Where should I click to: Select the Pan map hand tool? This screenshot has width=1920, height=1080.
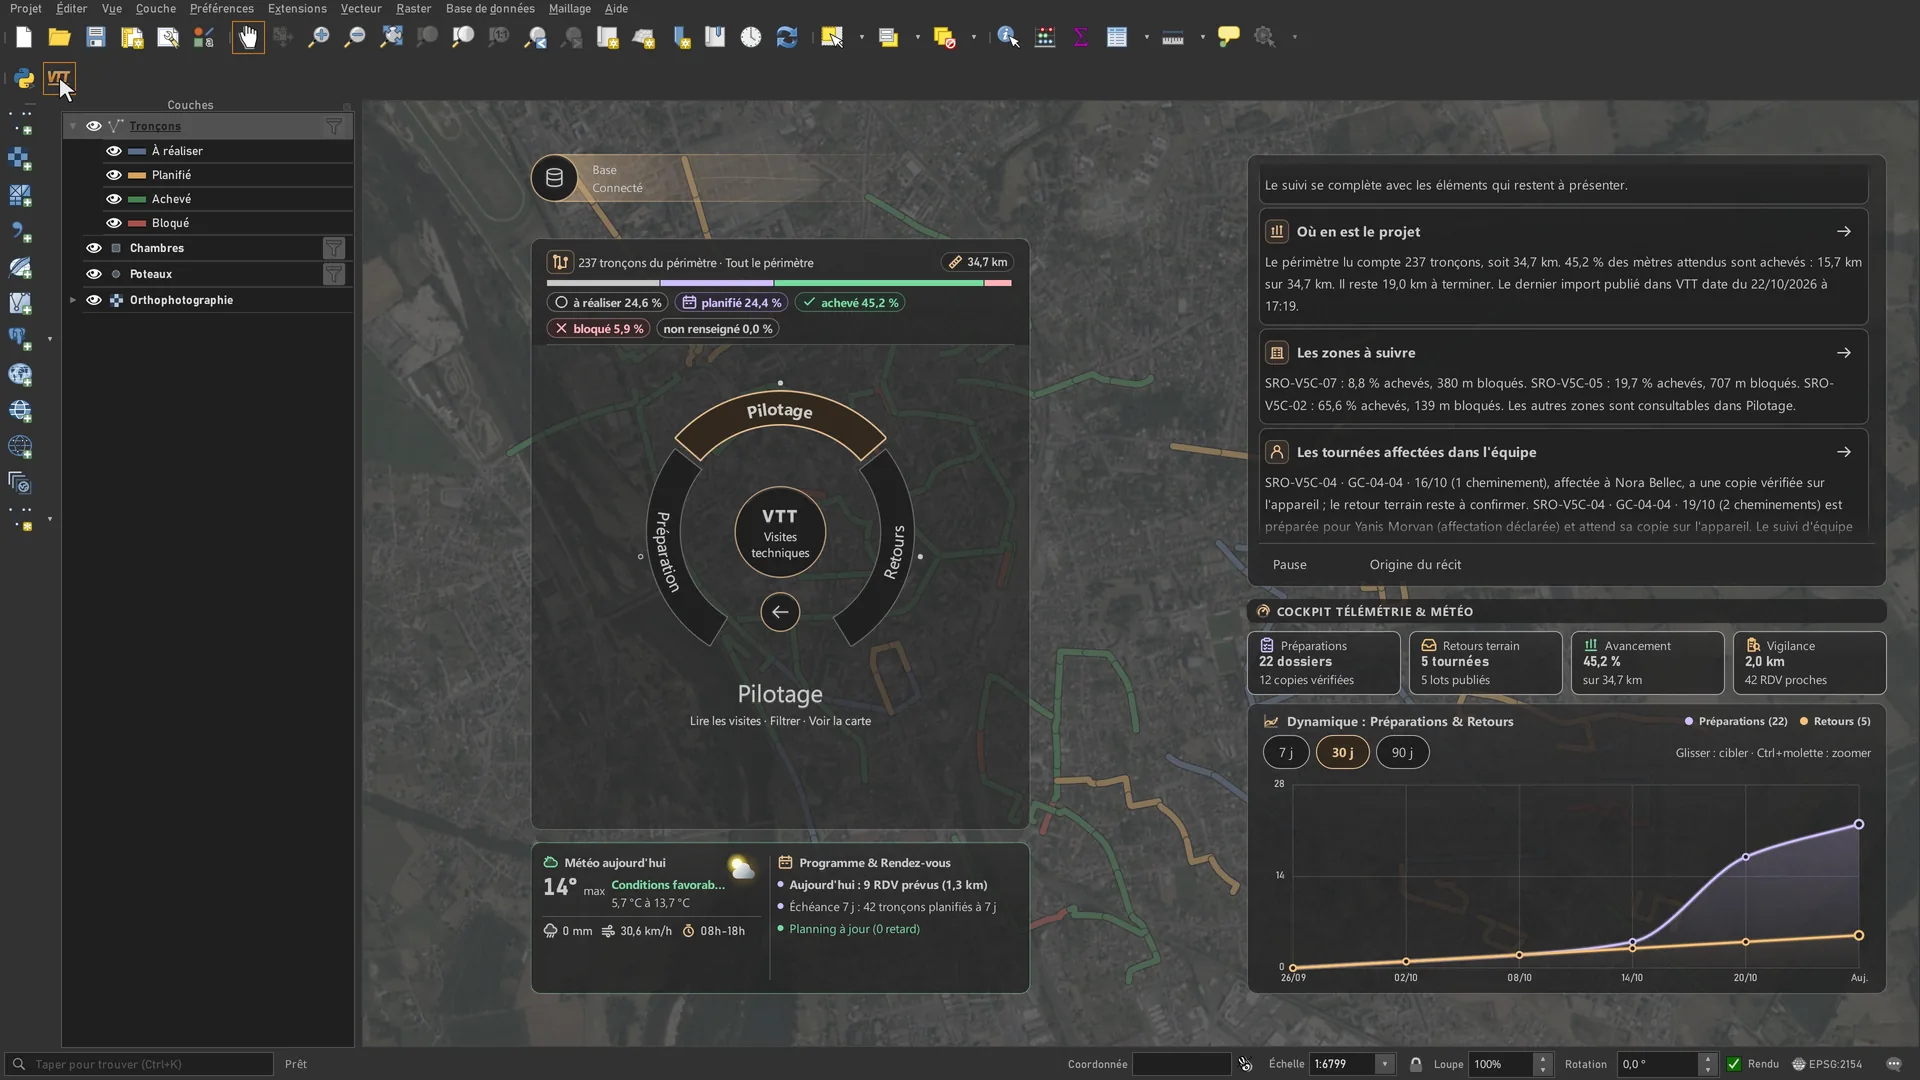click(248, 38)
